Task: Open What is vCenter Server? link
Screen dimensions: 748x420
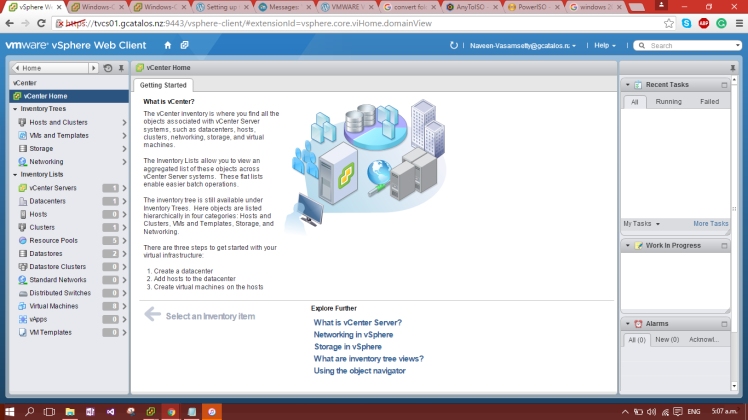Action: click(358, 323)
